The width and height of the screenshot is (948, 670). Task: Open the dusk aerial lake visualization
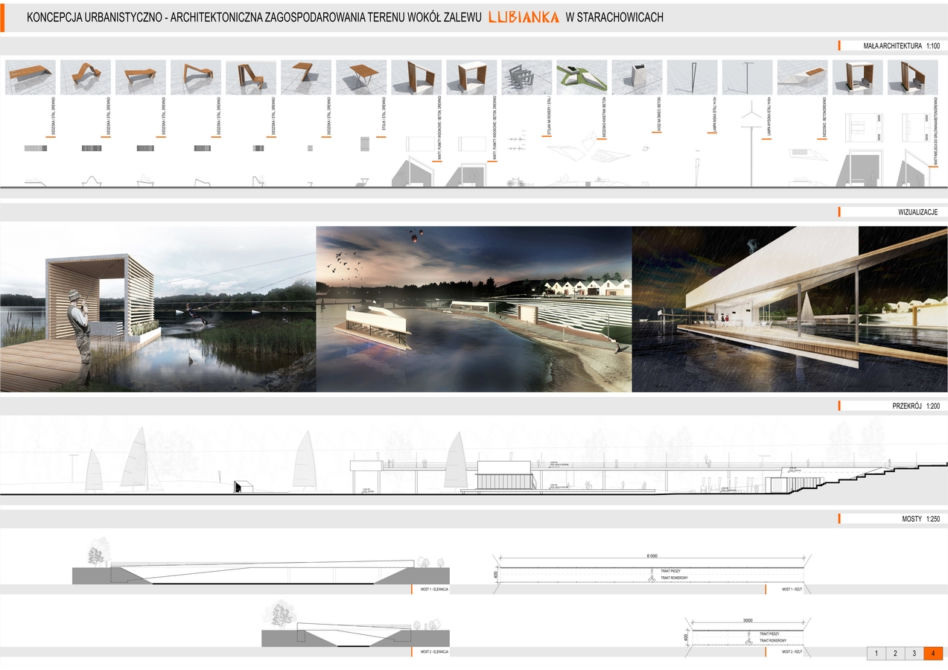[474, 309]
